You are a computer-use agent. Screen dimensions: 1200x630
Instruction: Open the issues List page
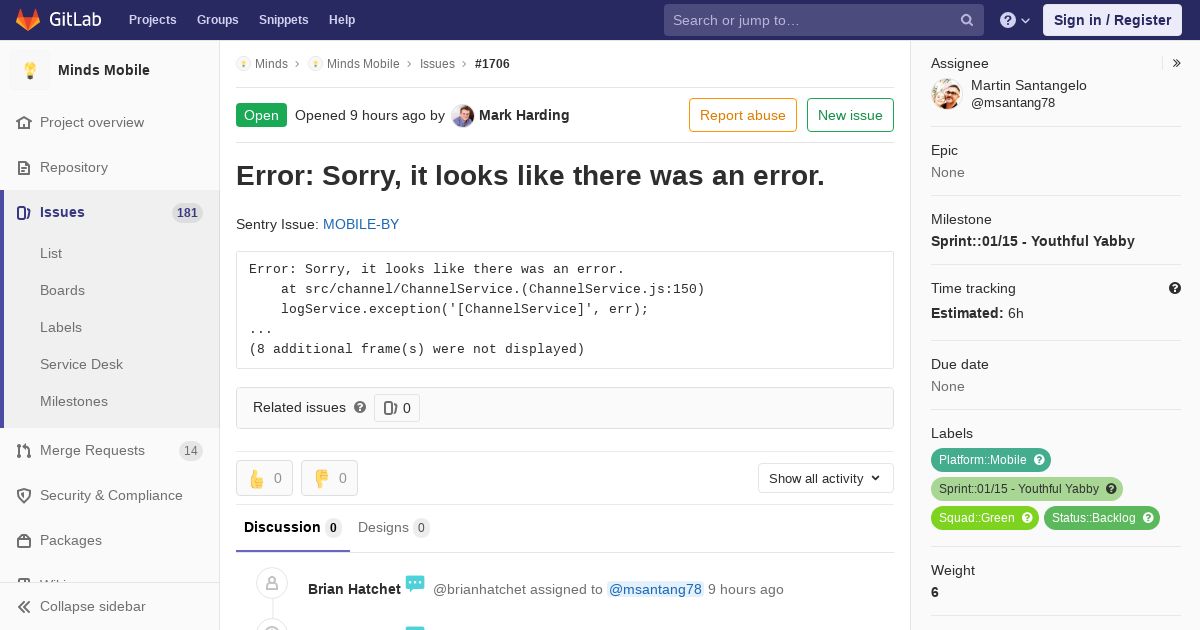(51, 253)
